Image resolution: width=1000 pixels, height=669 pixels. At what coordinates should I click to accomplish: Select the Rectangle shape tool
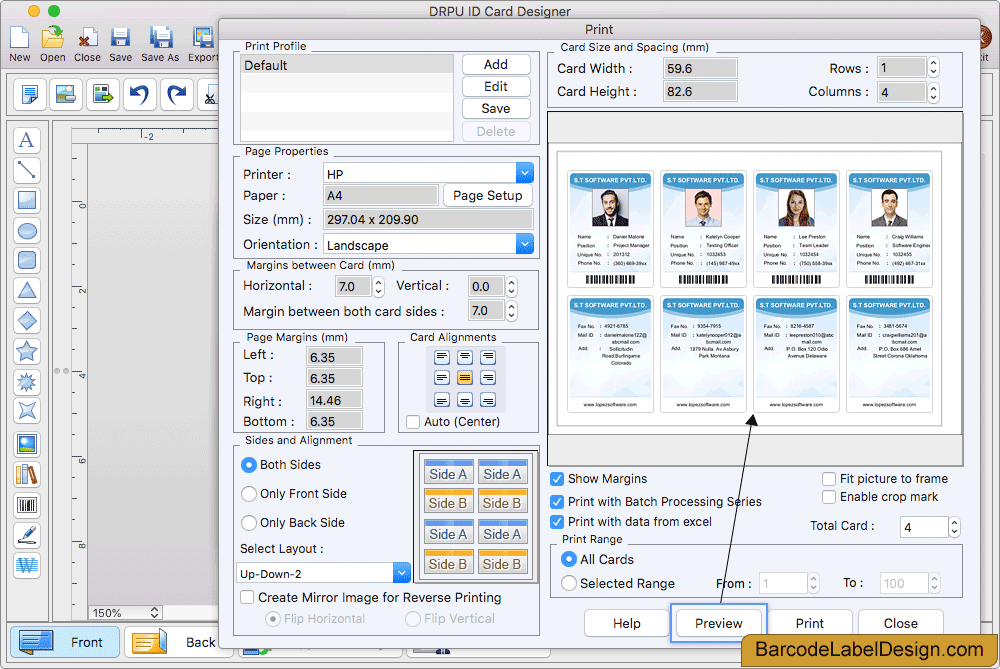tap(27, 200)
